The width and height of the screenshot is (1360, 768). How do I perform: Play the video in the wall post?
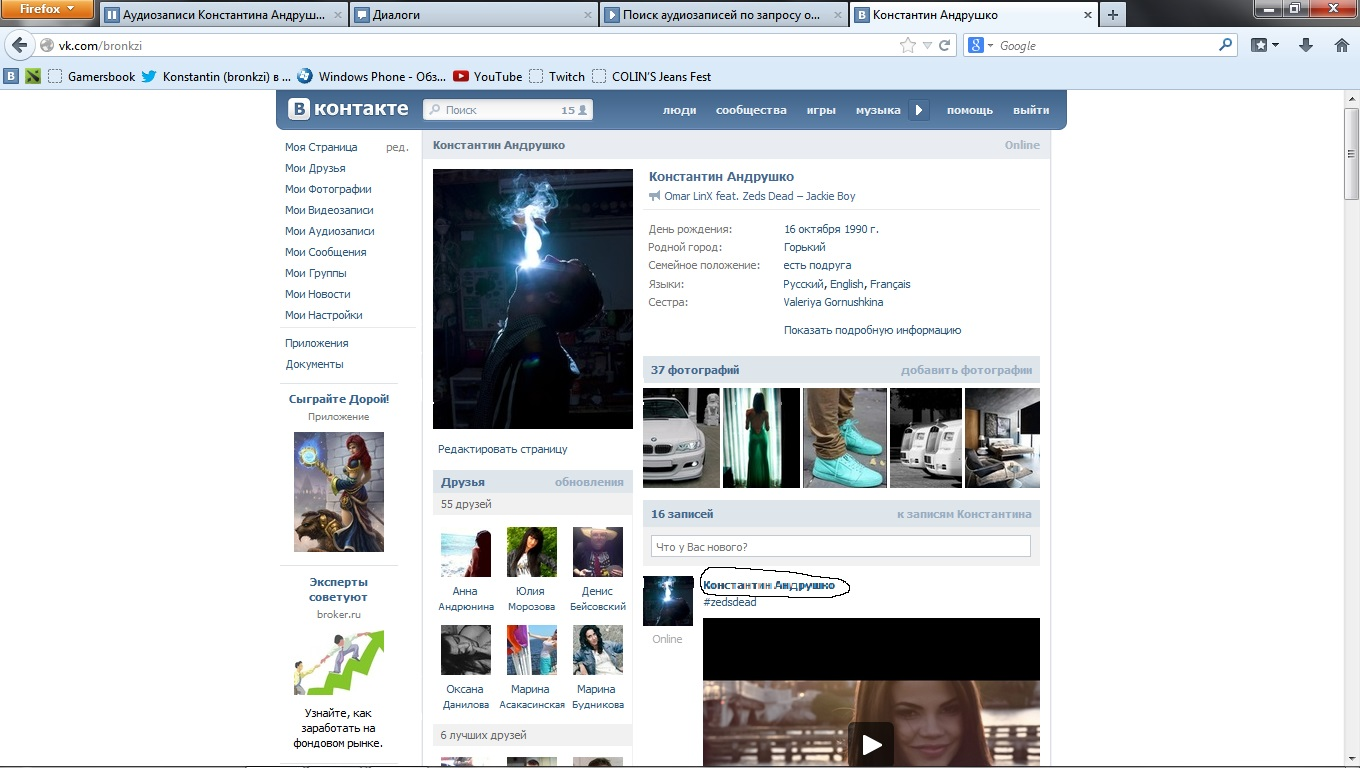tap(871, 744)
